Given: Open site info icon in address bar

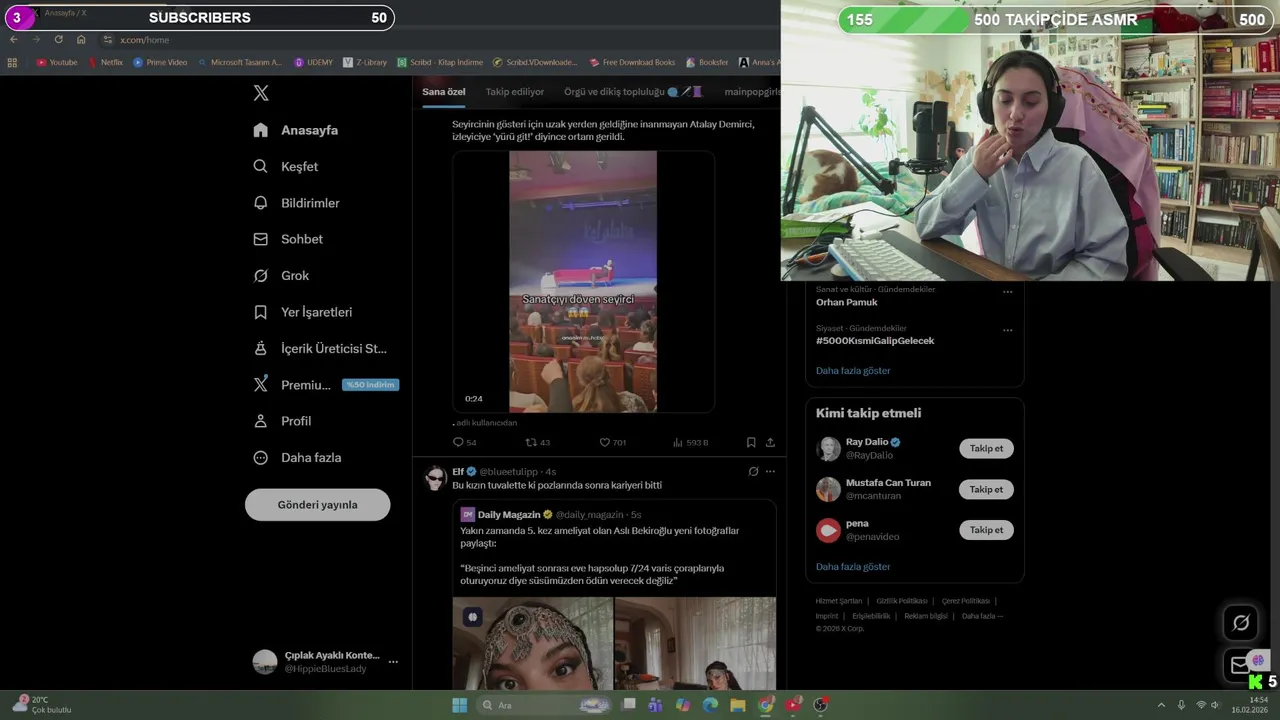Looking at the screenshot, I should click(x=108, y=40).
